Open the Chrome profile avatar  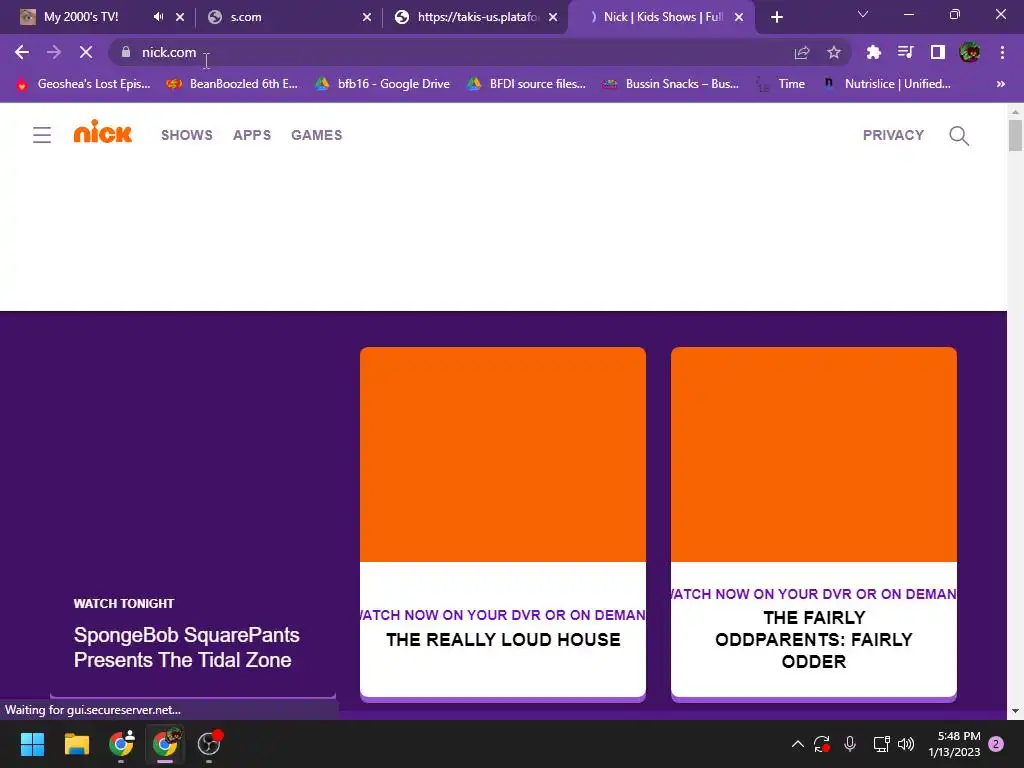[x=970, y=52]
